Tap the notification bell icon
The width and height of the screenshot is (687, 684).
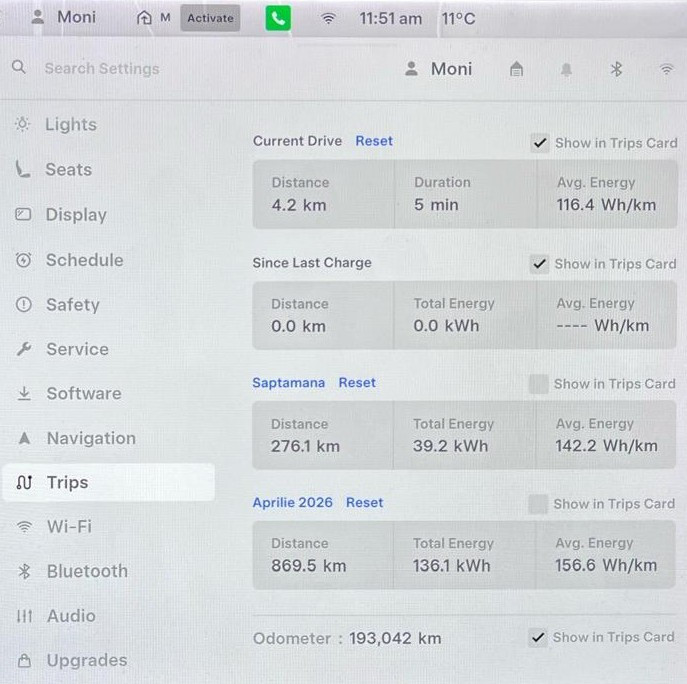[x=566, y=69]
